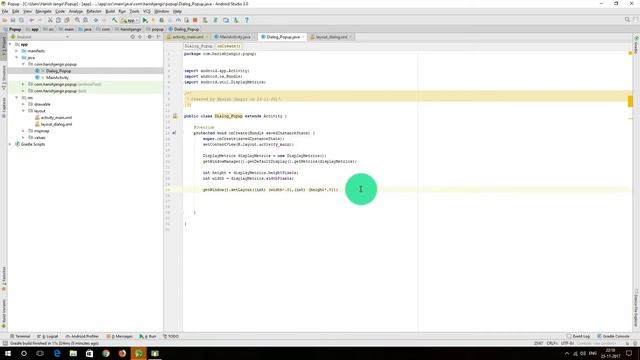Collapse the java folder

click(17, 58)
